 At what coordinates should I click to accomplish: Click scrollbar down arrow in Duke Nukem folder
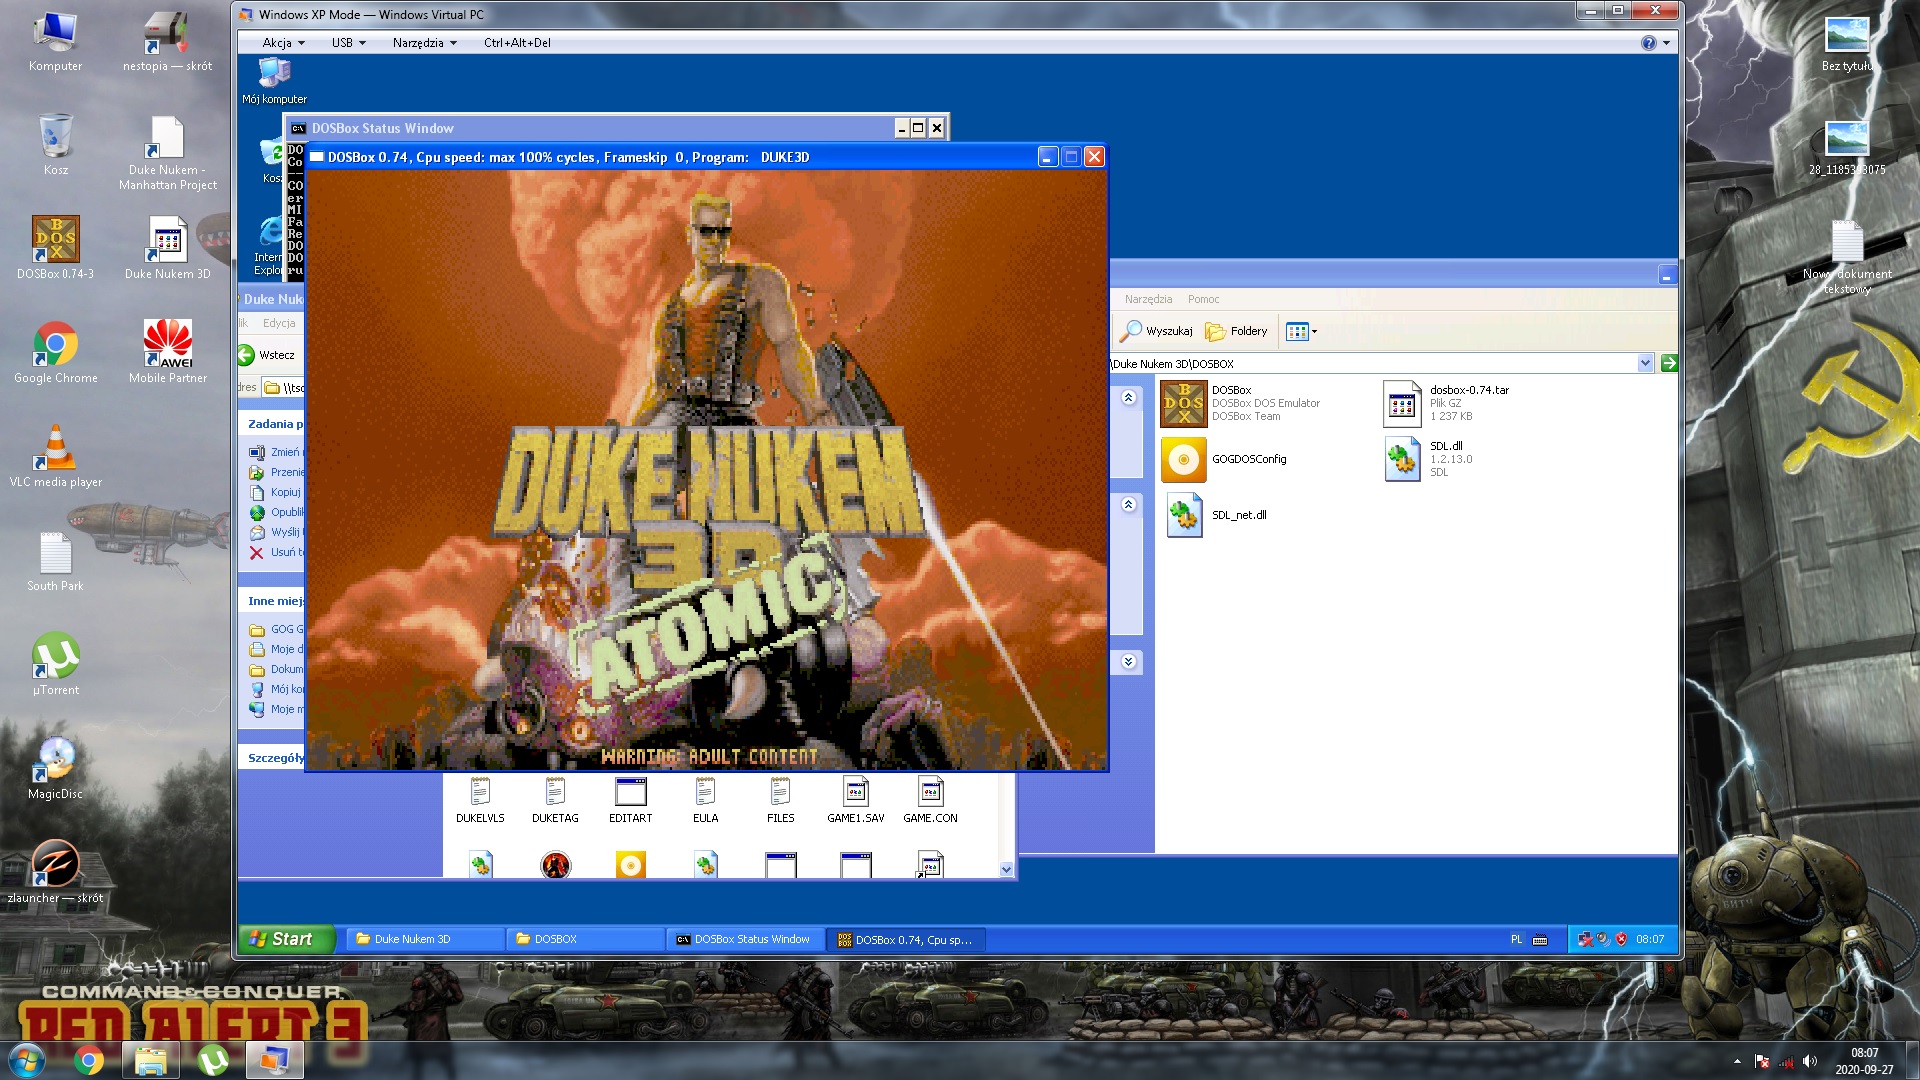click(x=1006, y=870)
